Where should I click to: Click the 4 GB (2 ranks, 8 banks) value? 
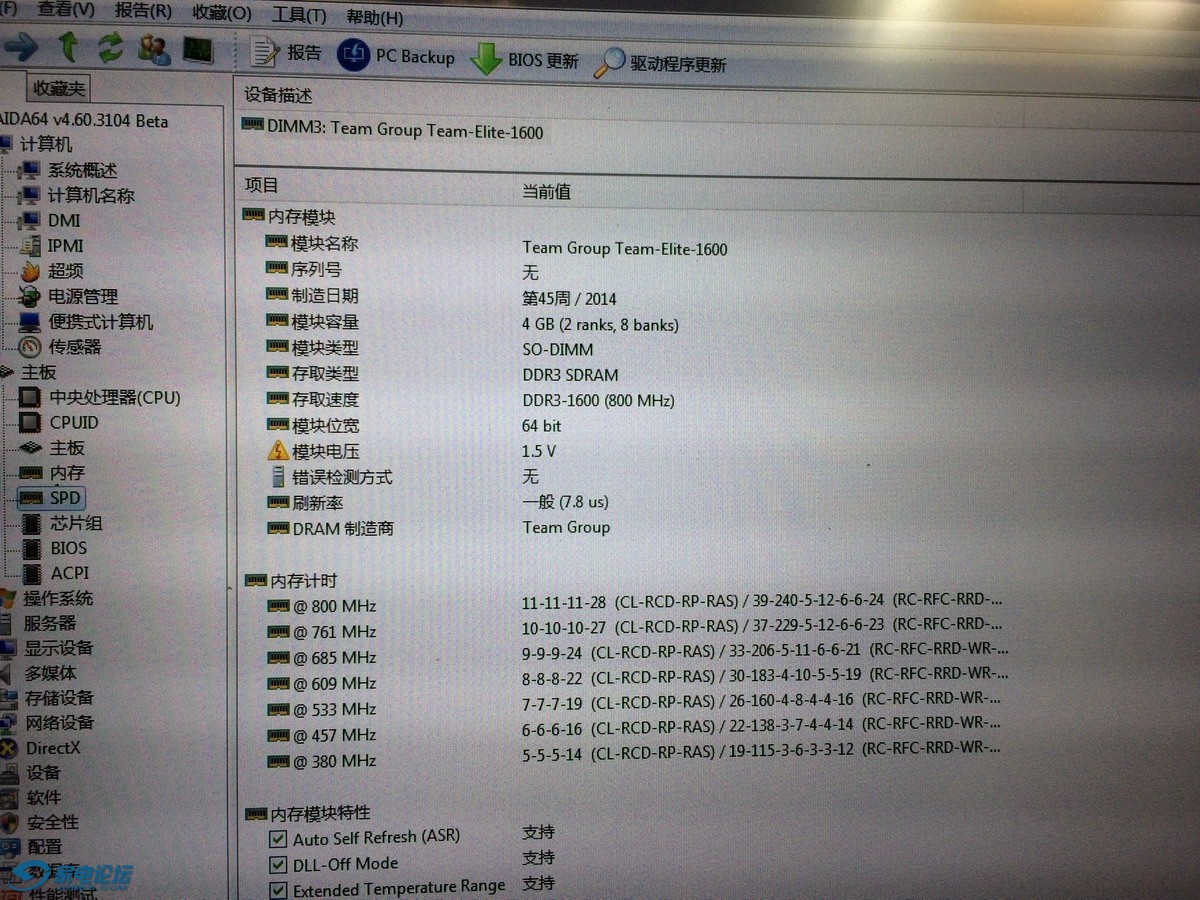pos(600,325)
